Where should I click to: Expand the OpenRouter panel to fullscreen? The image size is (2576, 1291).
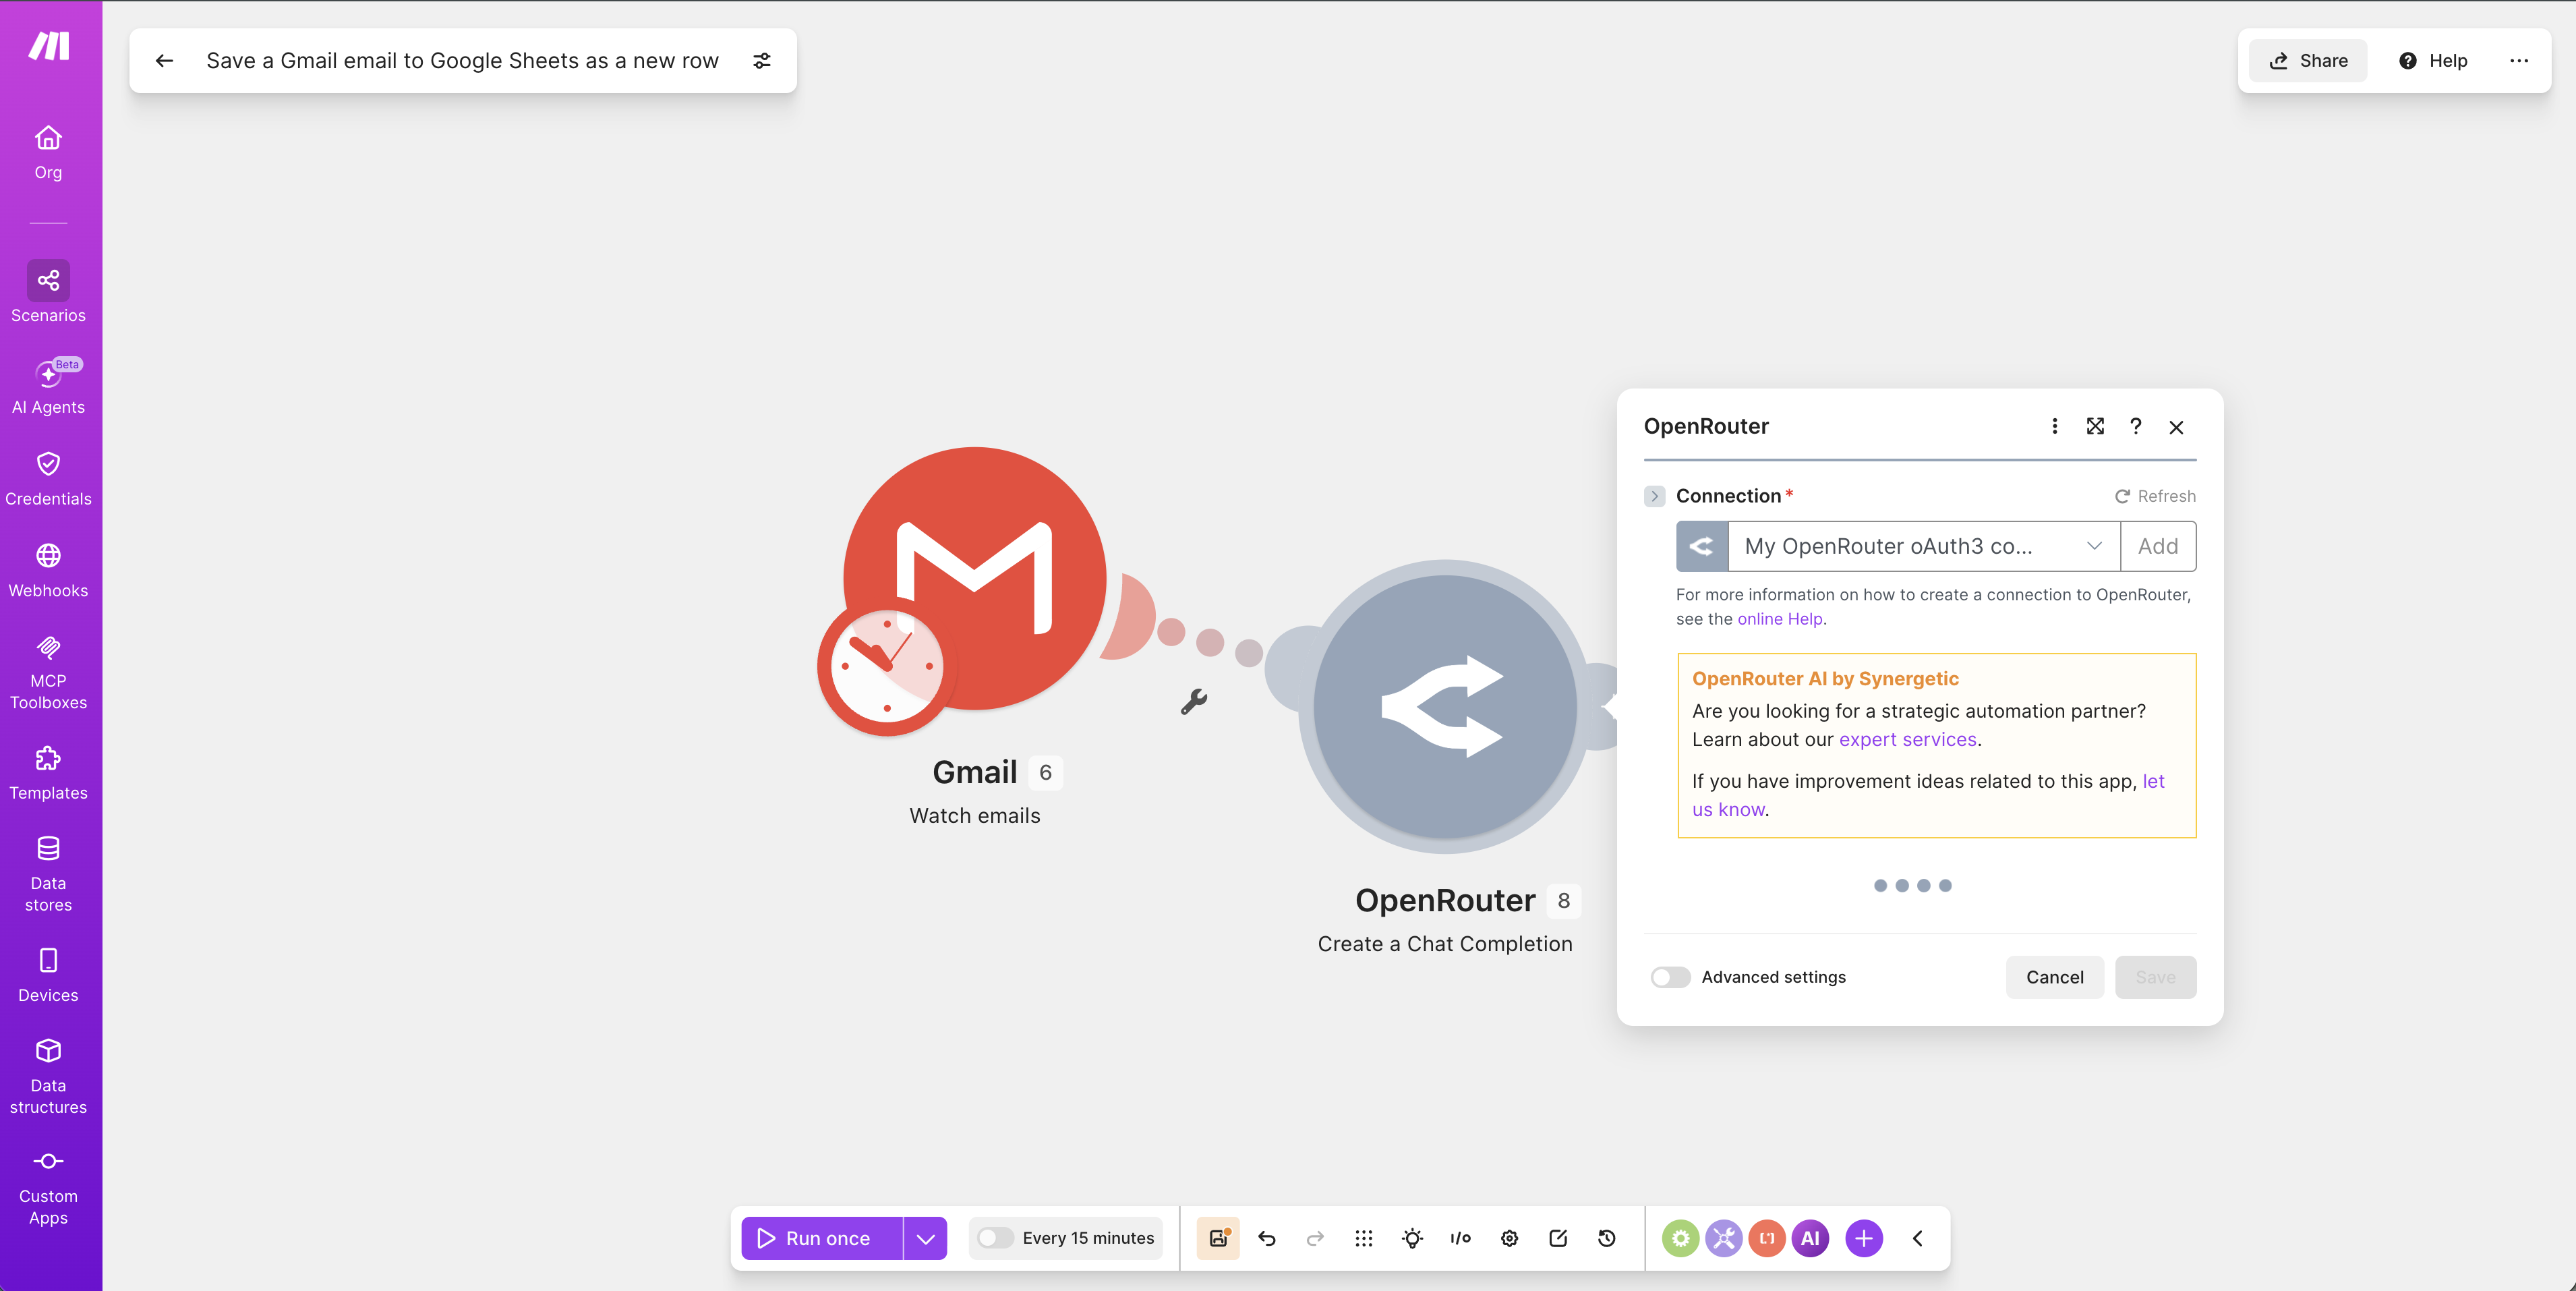point(2095,427)
